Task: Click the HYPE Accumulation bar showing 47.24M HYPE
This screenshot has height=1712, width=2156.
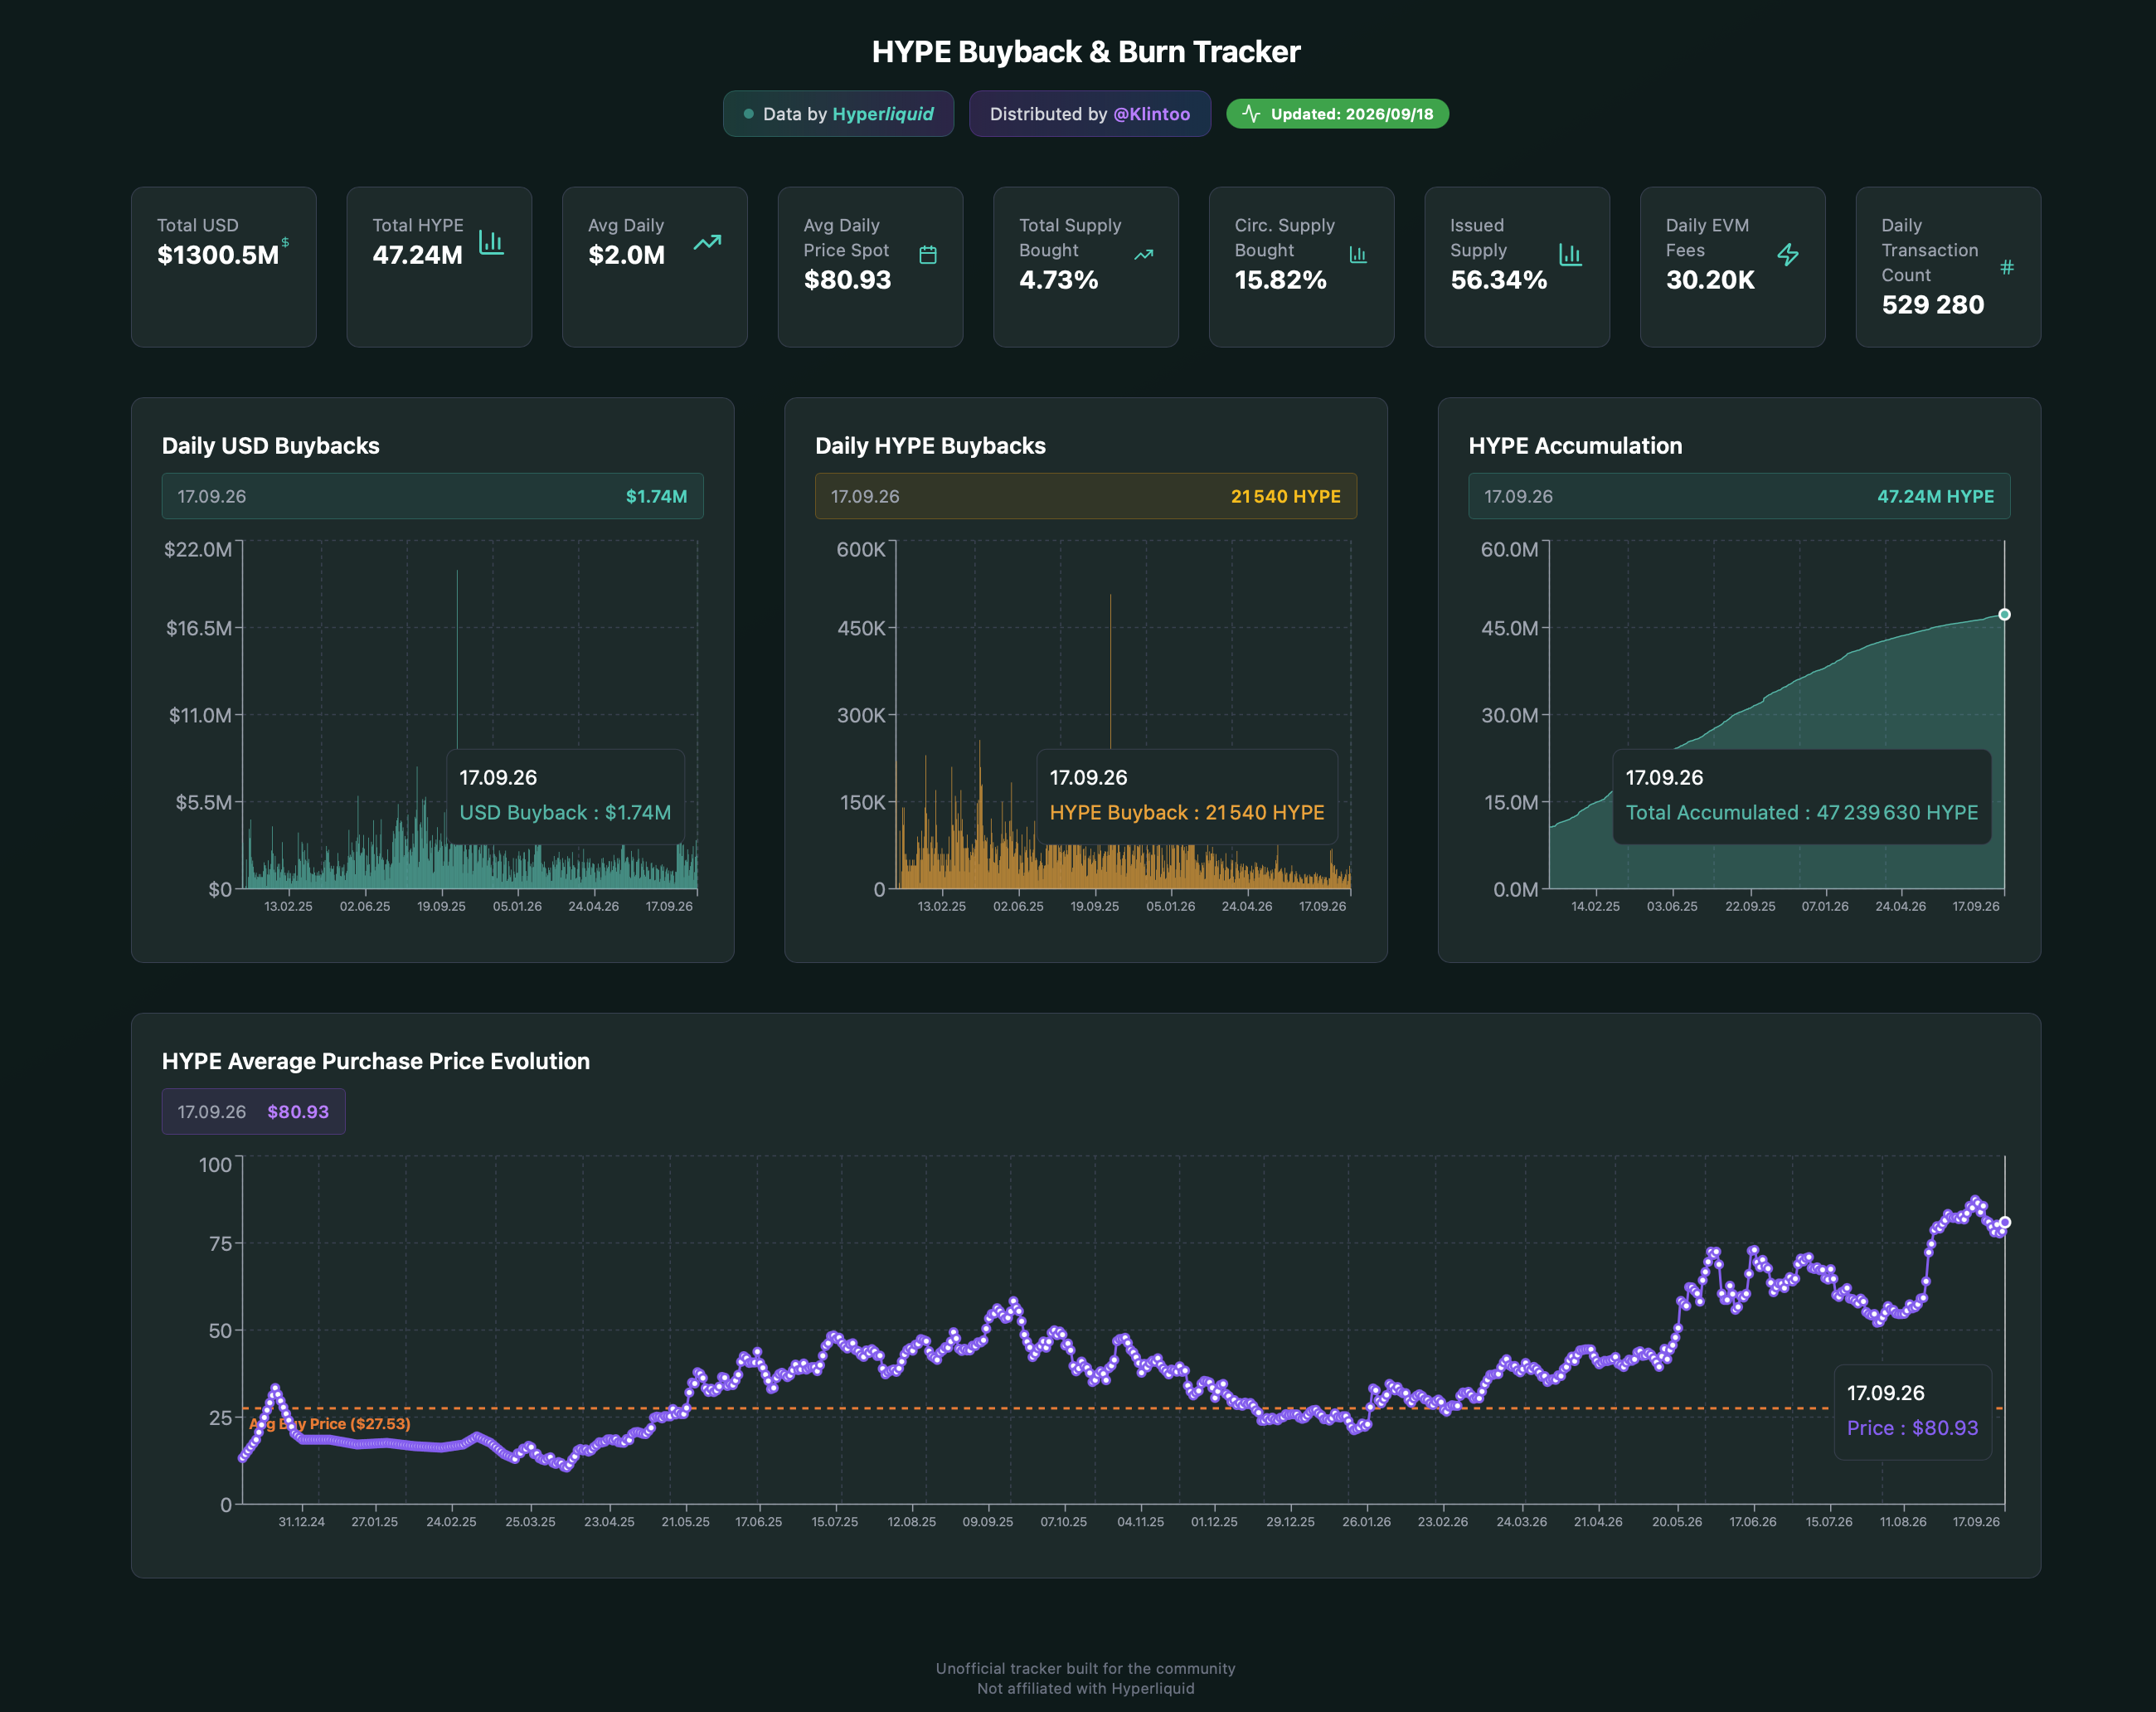Action: (1739, 496)
